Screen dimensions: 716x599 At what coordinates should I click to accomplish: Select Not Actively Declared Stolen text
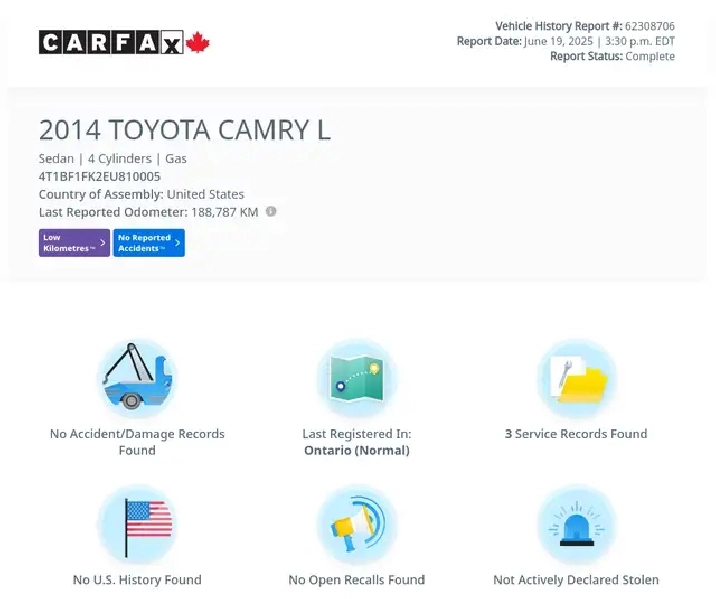pos(576,580)
